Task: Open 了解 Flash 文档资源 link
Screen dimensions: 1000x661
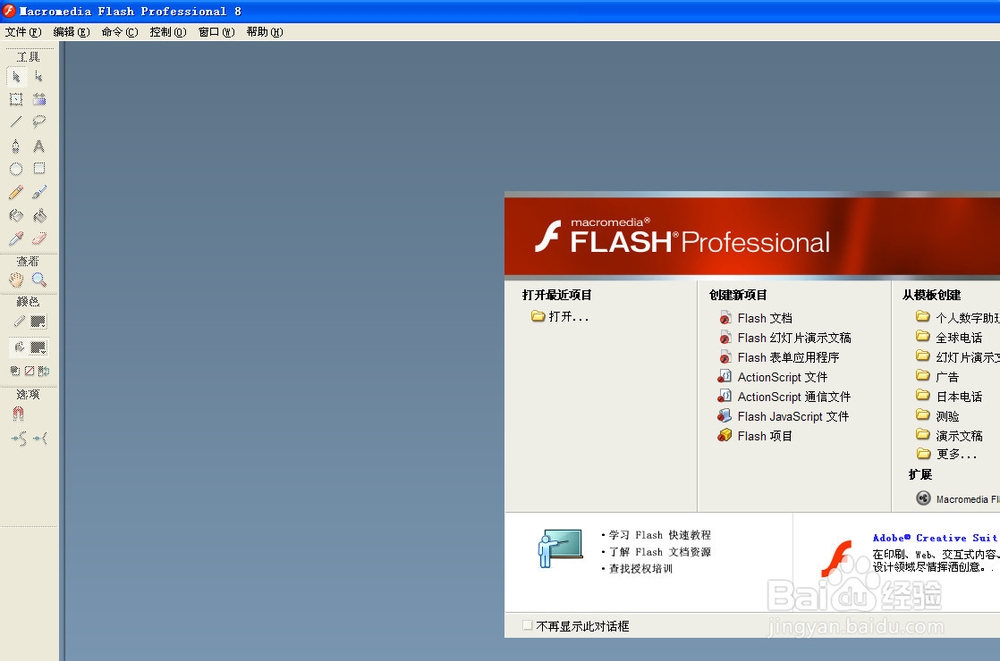Action: coord(659,552)
